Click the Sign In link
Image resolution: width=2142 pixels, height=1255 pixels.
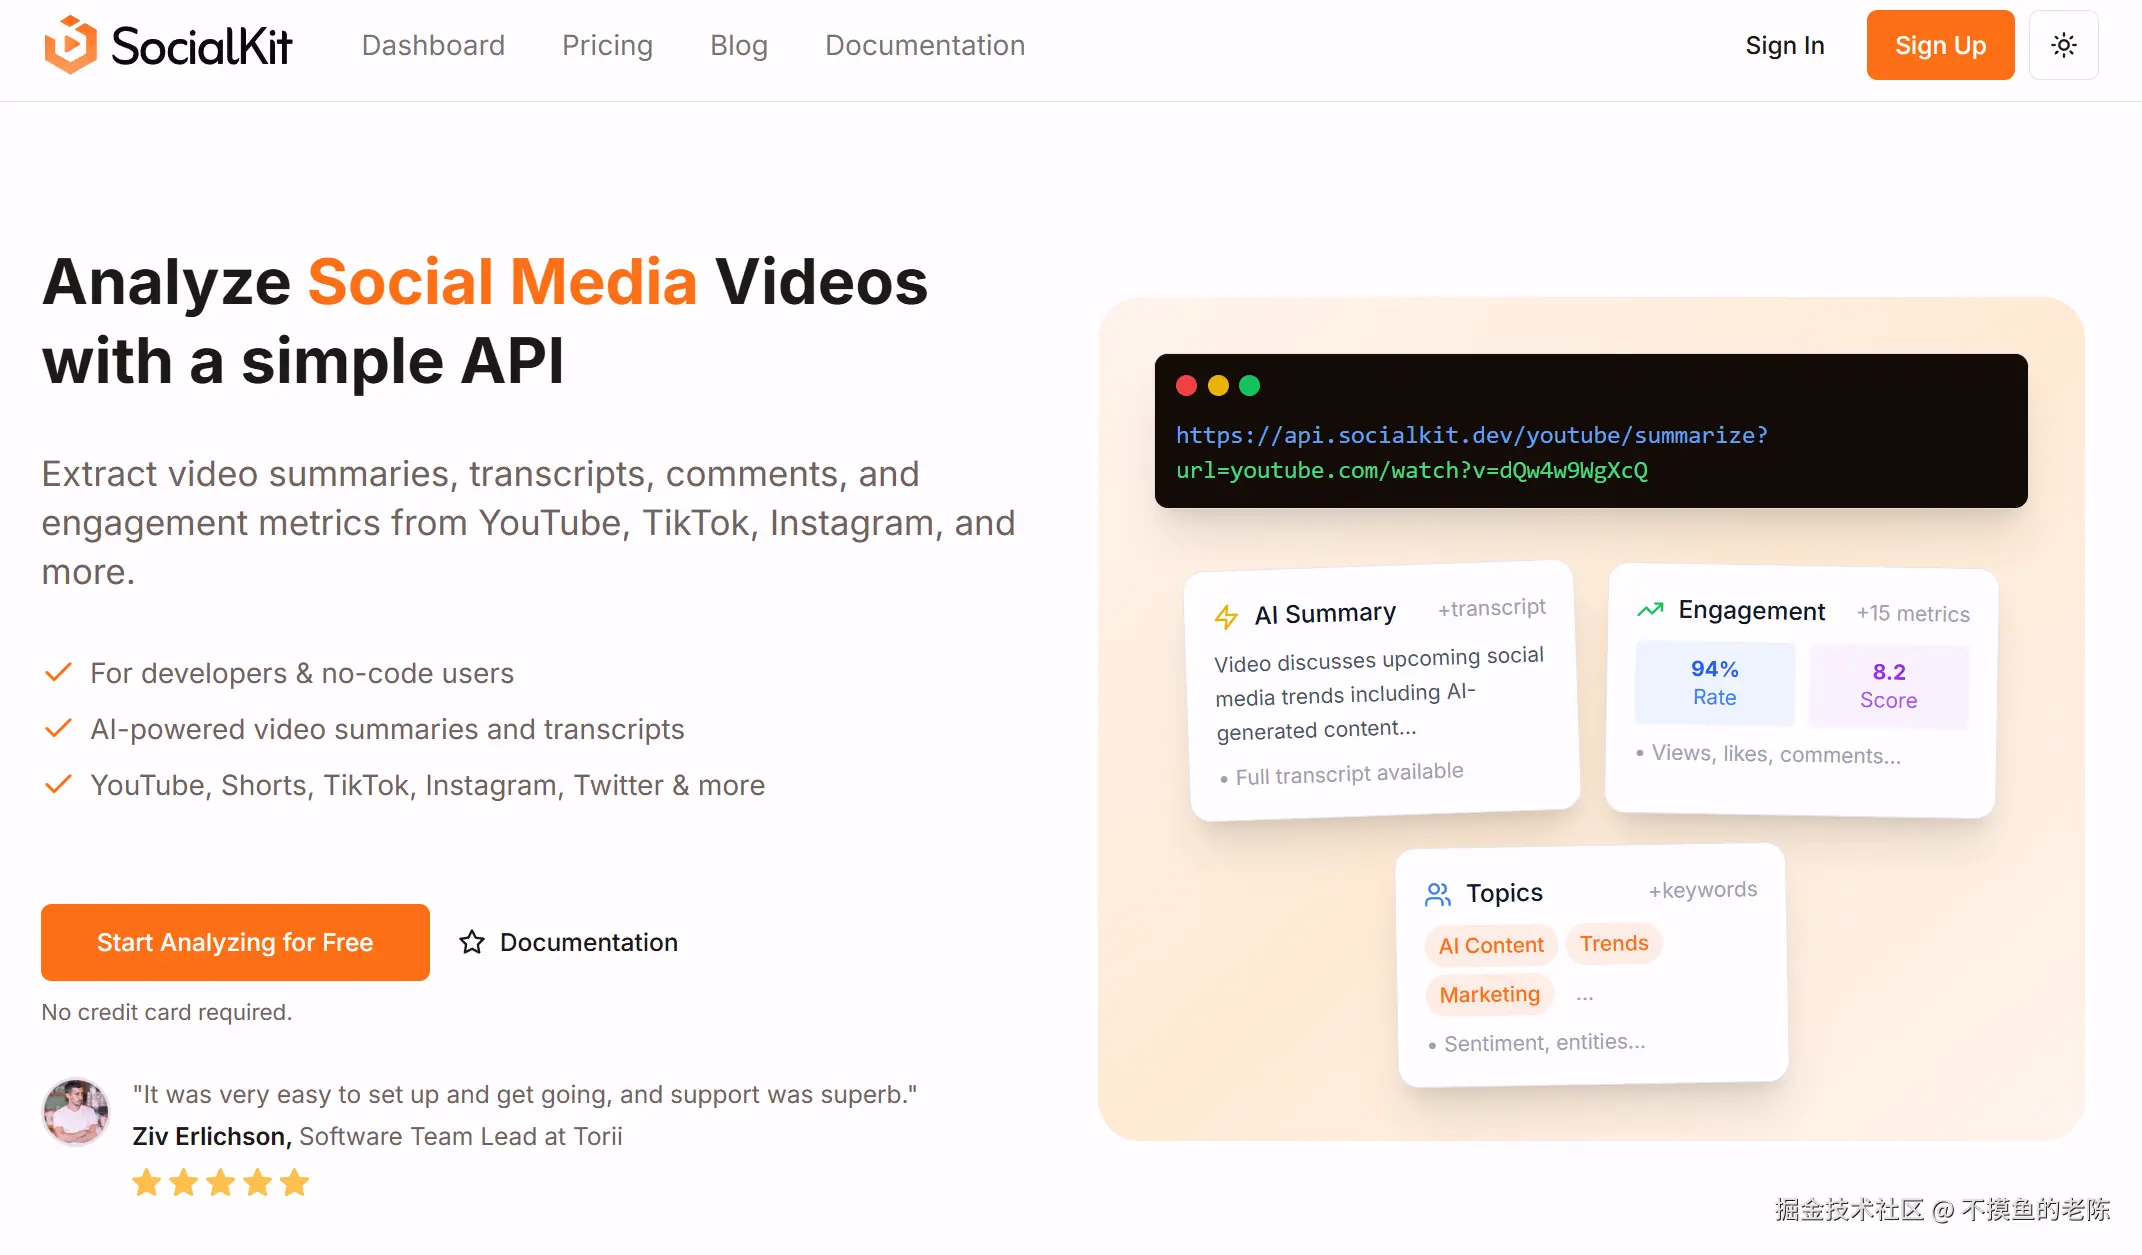[1785, 45]
